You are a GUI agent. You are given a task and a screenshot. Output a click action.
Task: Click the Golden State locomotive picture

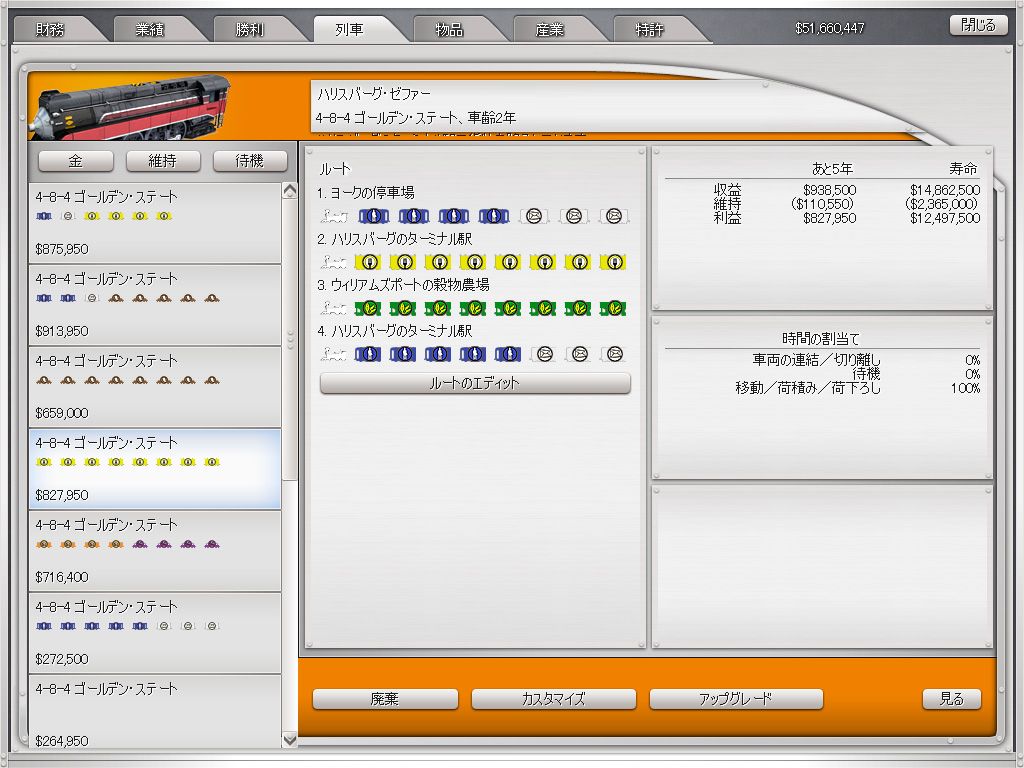pos(130,106)
